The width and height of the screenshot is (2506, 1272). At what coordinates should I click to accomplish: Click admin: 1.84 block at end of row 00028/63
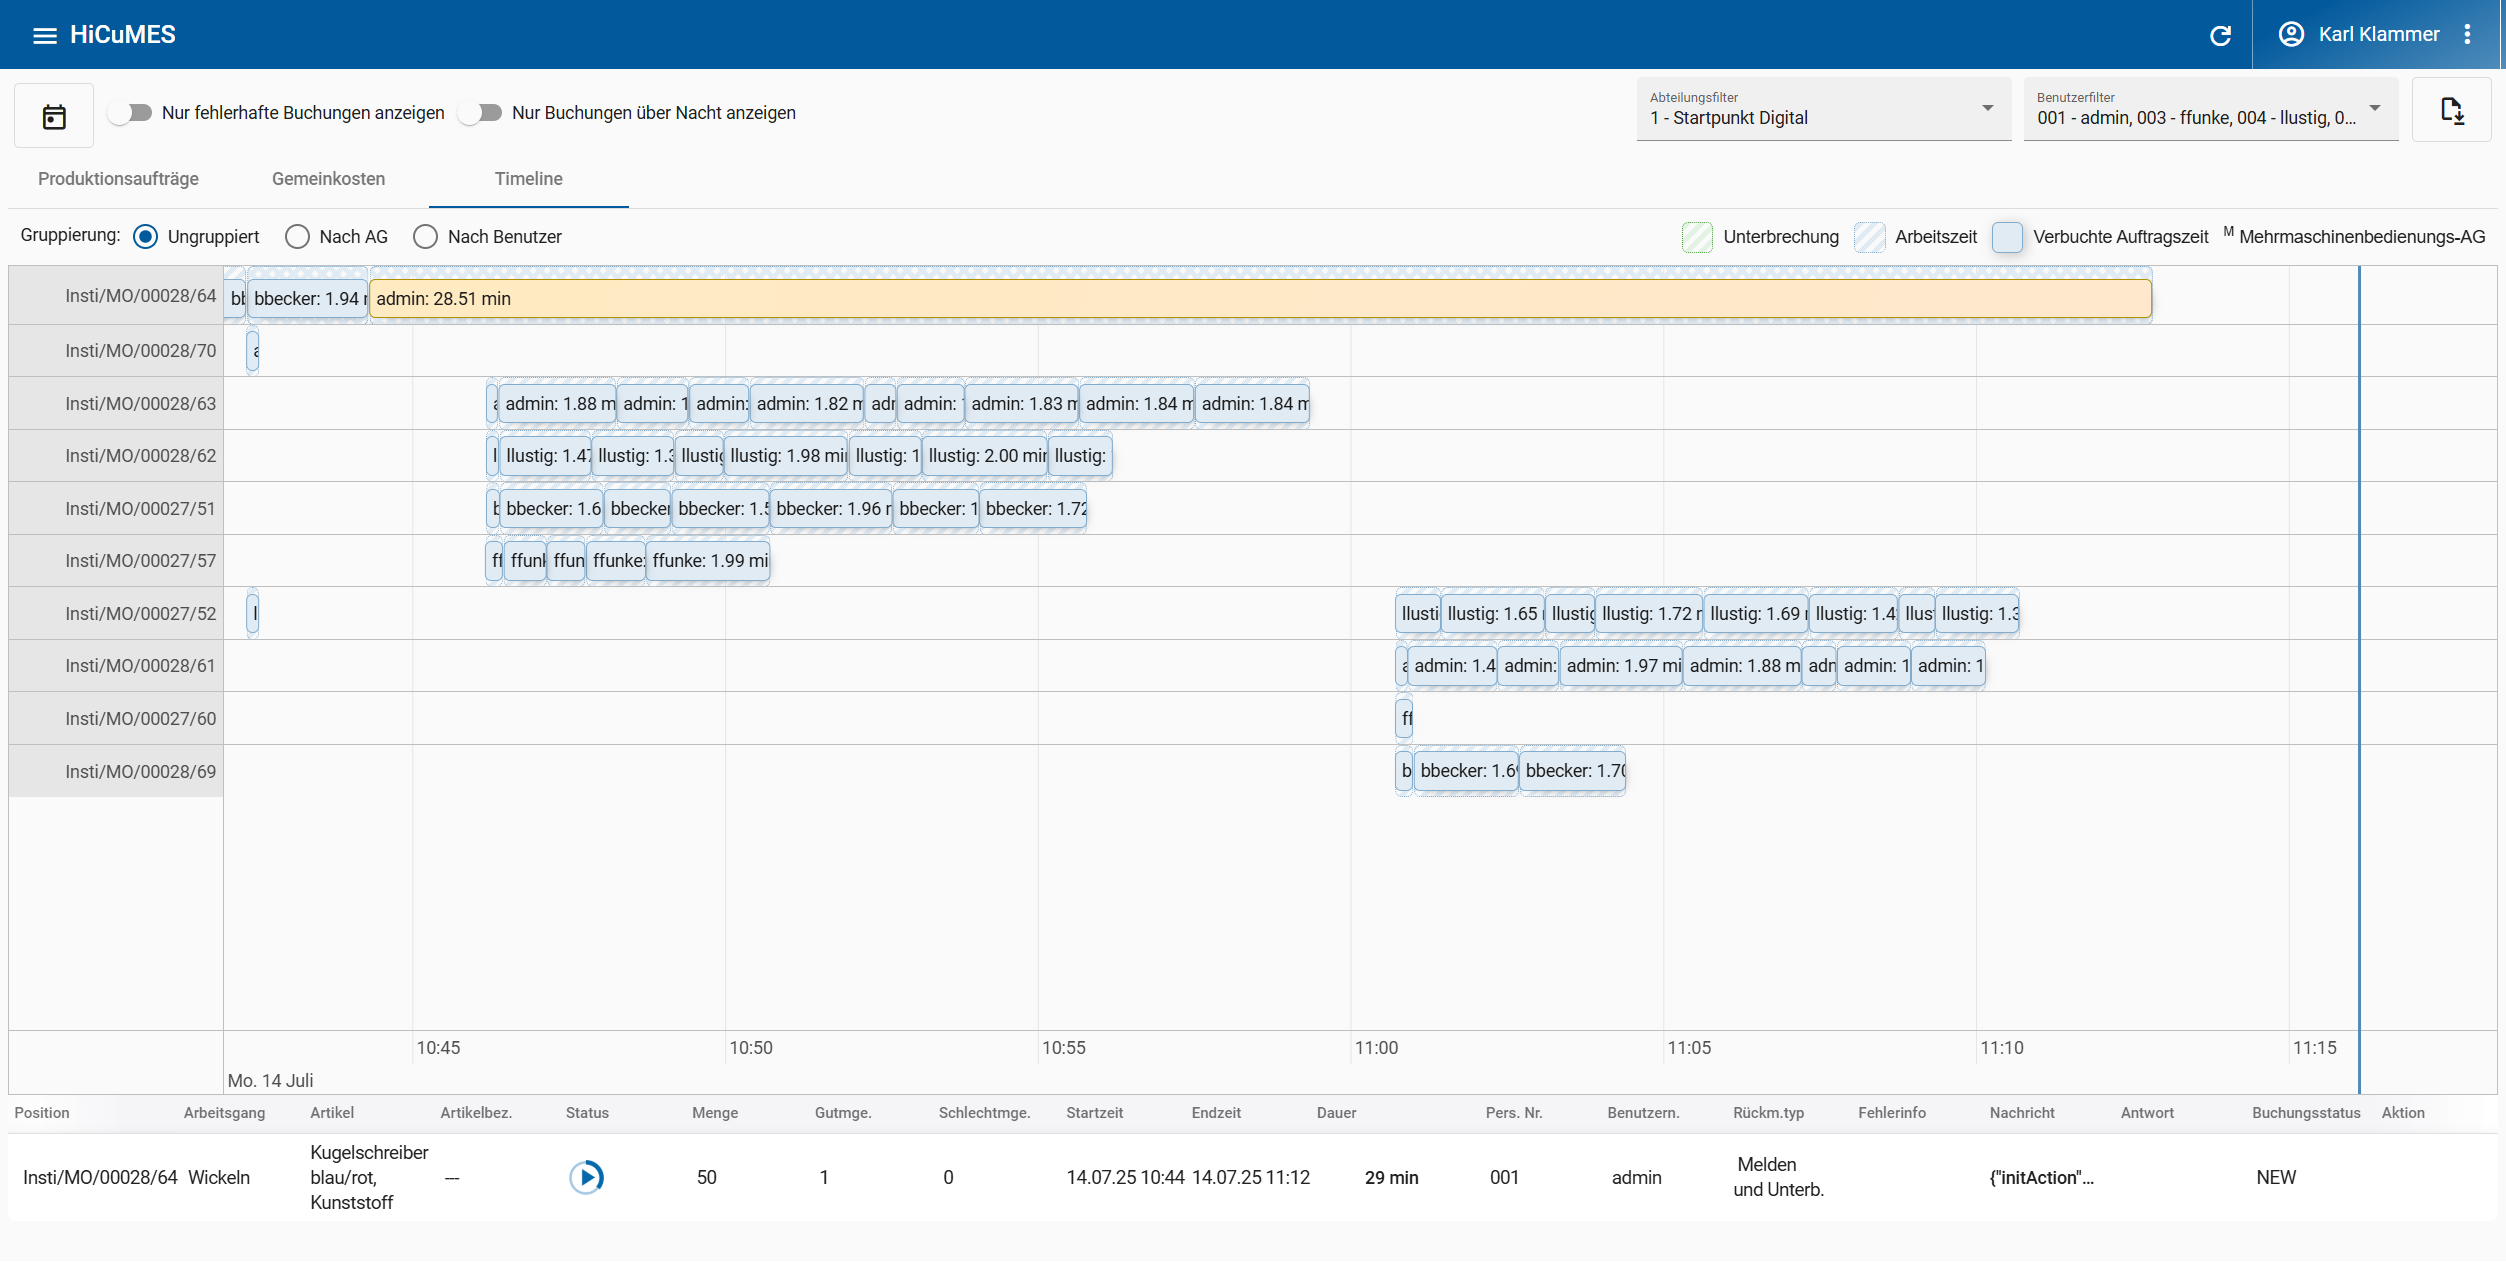coord(1252,404)
